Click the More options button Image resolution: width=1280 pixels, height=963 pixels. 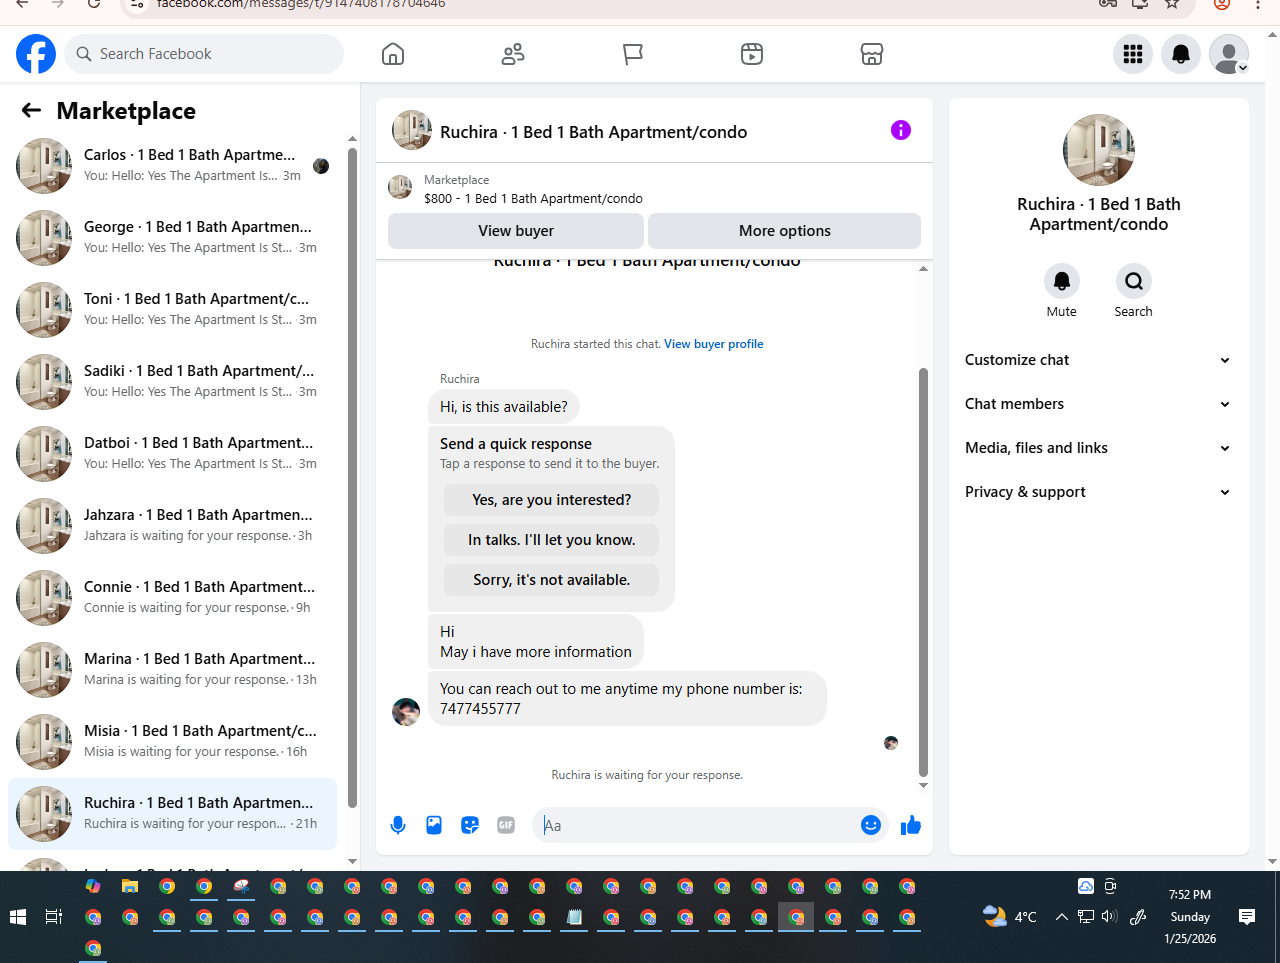click(785, 231)
